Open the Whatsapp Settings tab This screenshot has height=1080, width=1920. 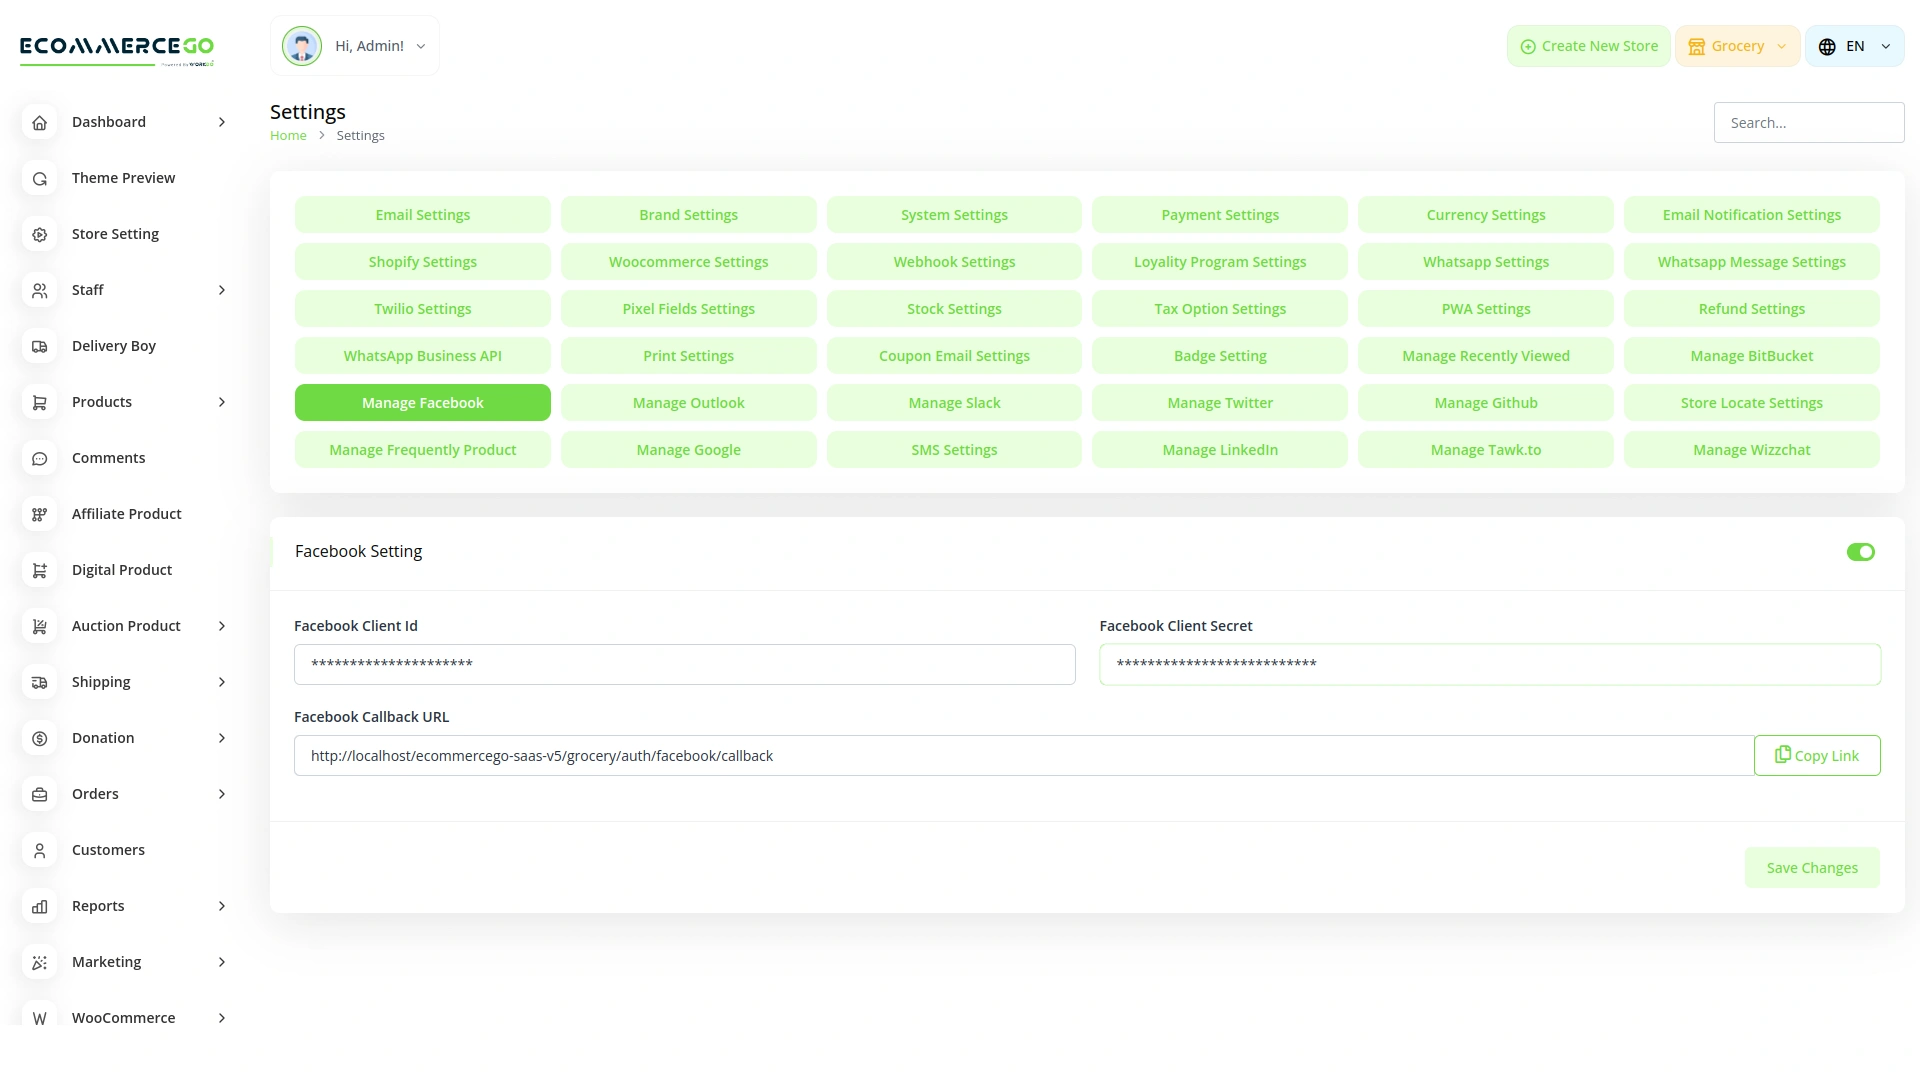1485,261
